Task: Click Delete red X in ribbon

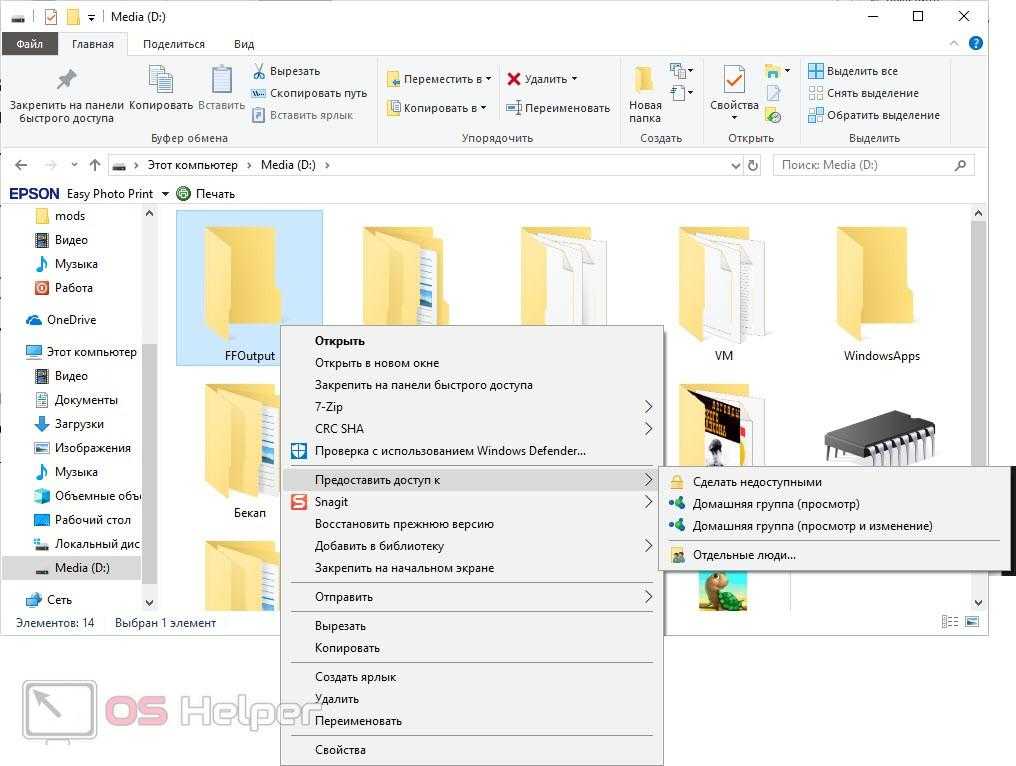Action: (514, 79)
